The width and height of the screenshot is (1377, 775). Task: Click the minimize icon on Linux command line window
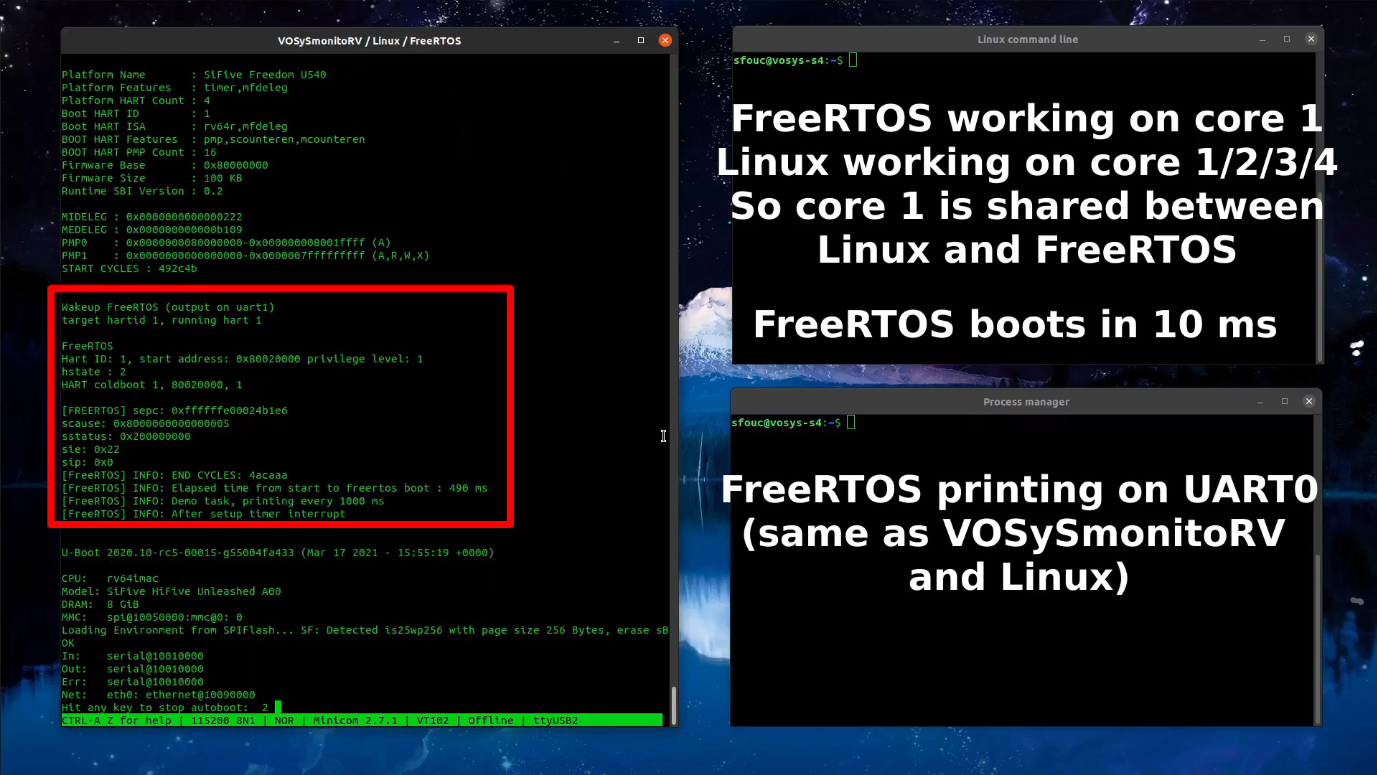(x=1262, y=39)
